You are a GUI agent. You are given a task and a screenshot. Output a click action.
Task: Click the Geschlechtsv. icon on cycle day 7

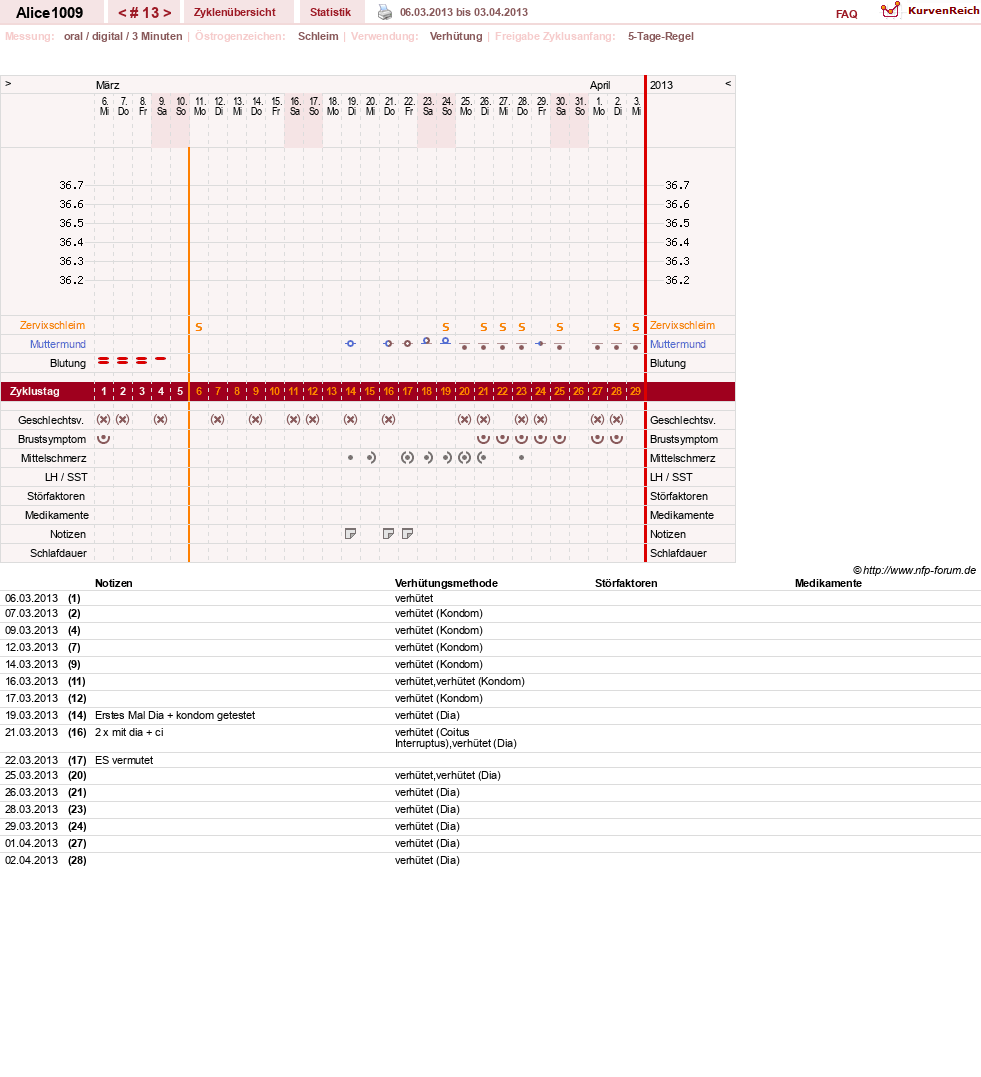[x=218, y=420]
